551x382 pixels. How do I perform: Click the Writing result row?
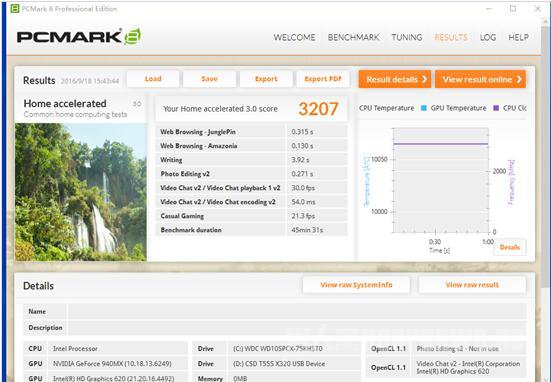tap(251, 160)
